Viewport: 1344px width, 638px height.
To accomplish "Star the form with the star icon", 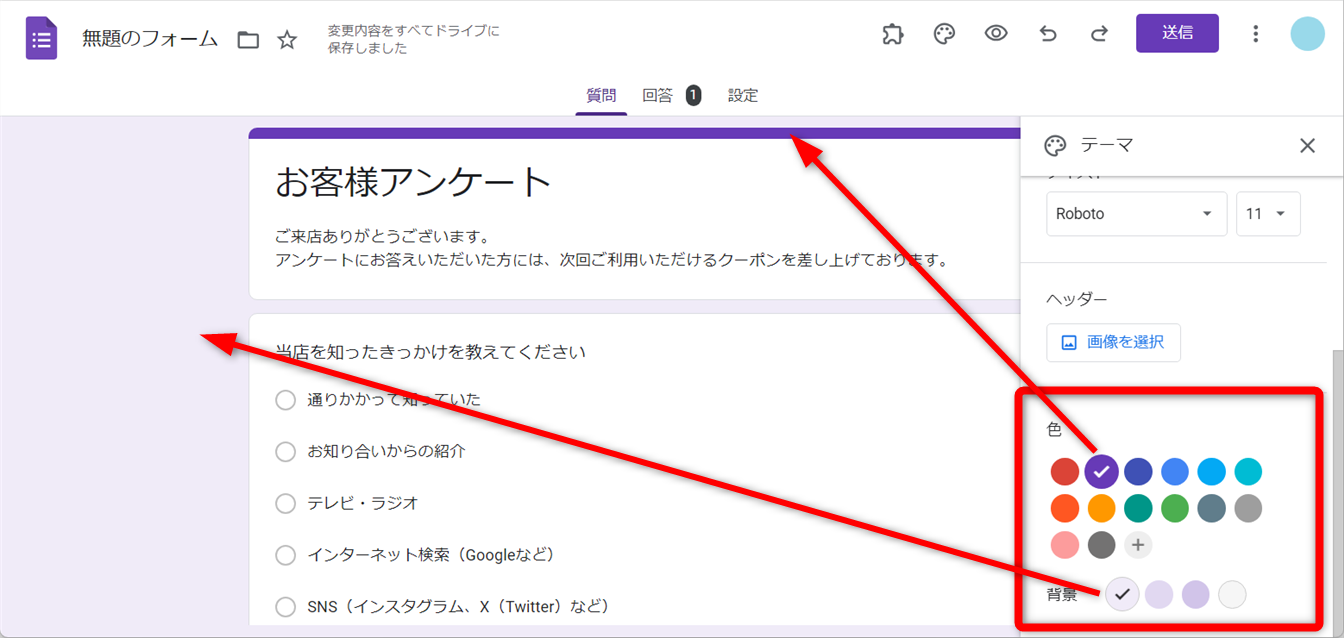I will 287,40.
